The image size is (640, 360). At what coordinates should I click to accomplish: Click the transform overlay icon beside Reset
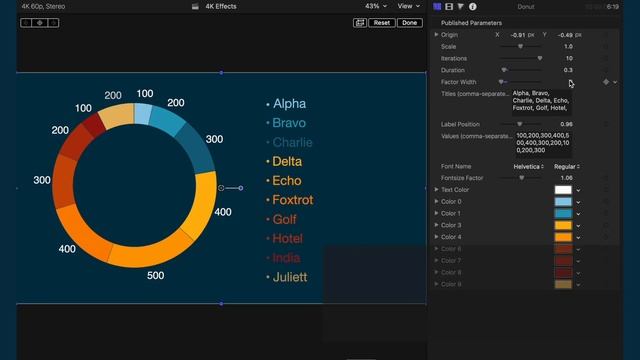[360, 23]
